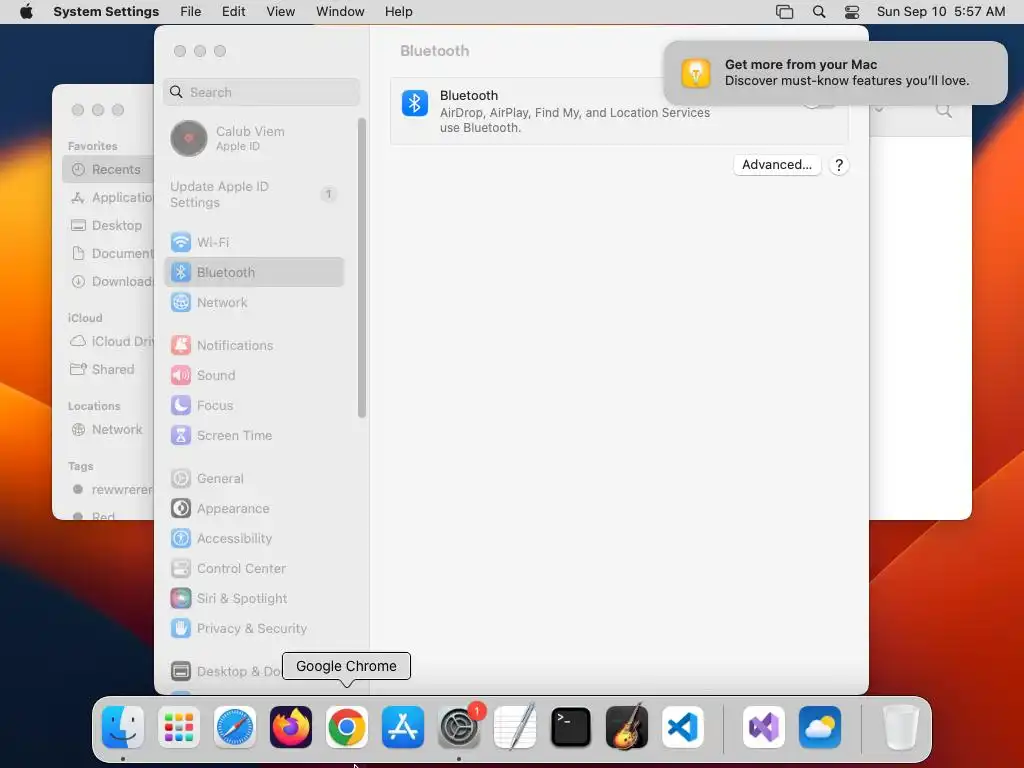Open Wi-Fi settings in sidebar
This screenshot has width=1024, height=768.
click(x=254, y=242)
